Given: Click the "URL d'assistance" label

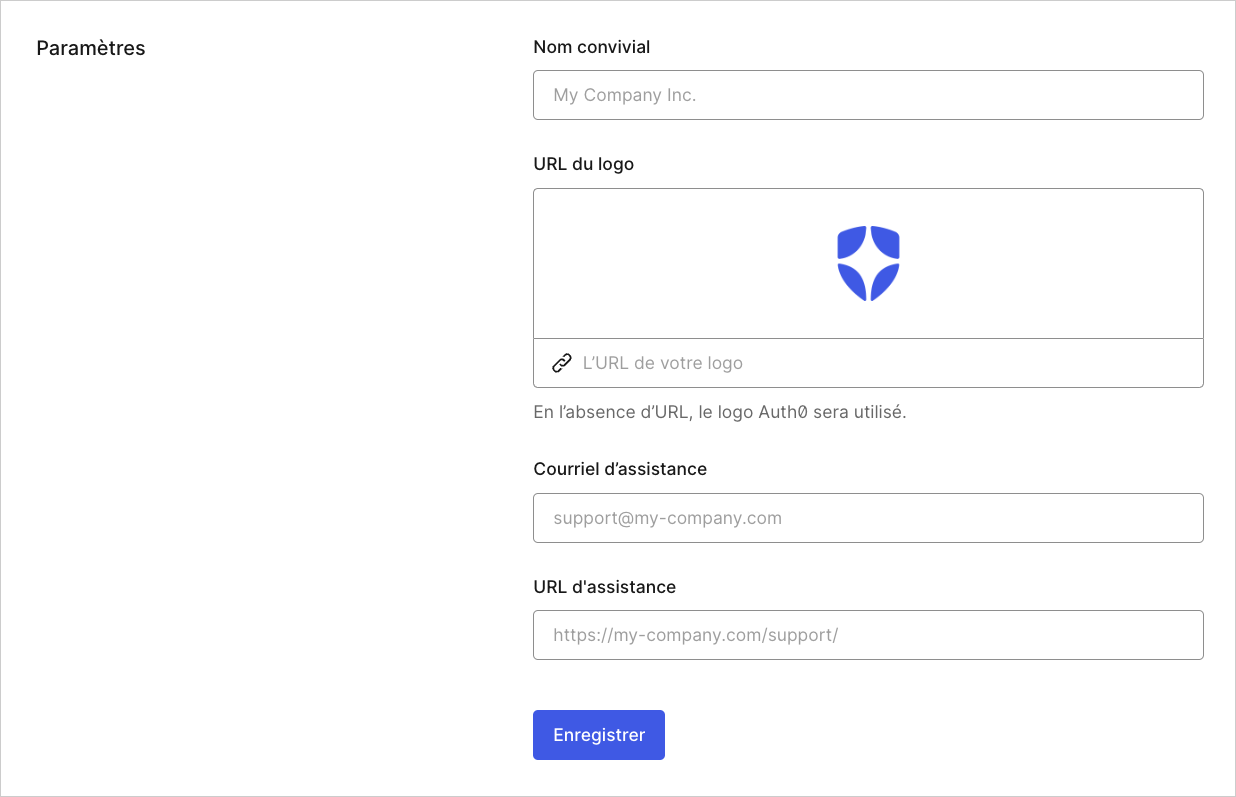Looking at the screenshot, I should click(605, 587).
